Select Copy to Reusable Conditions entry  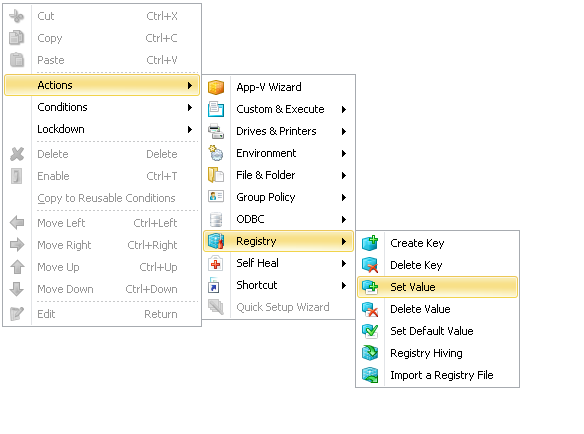click(102, 198)
